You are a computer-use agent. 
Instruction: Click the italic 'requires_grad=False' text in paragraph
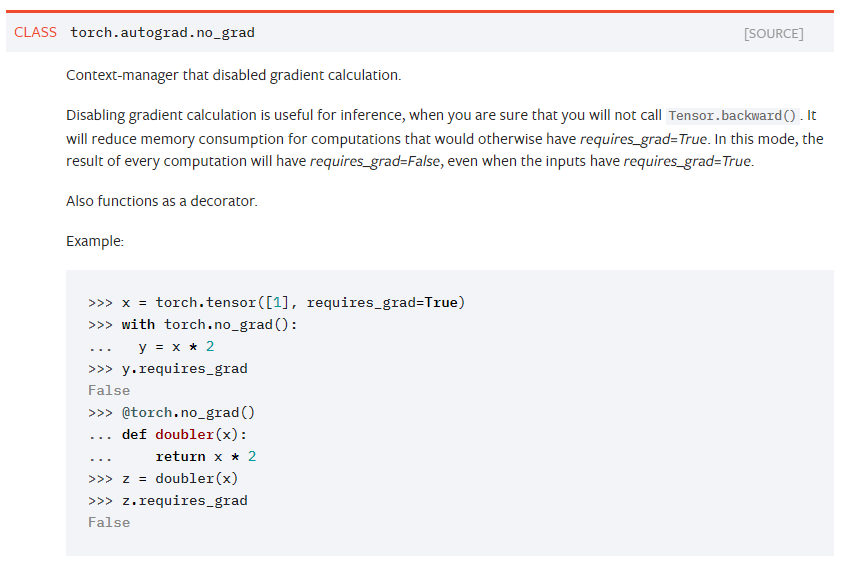pyautogui.click(x=375, y=161)
